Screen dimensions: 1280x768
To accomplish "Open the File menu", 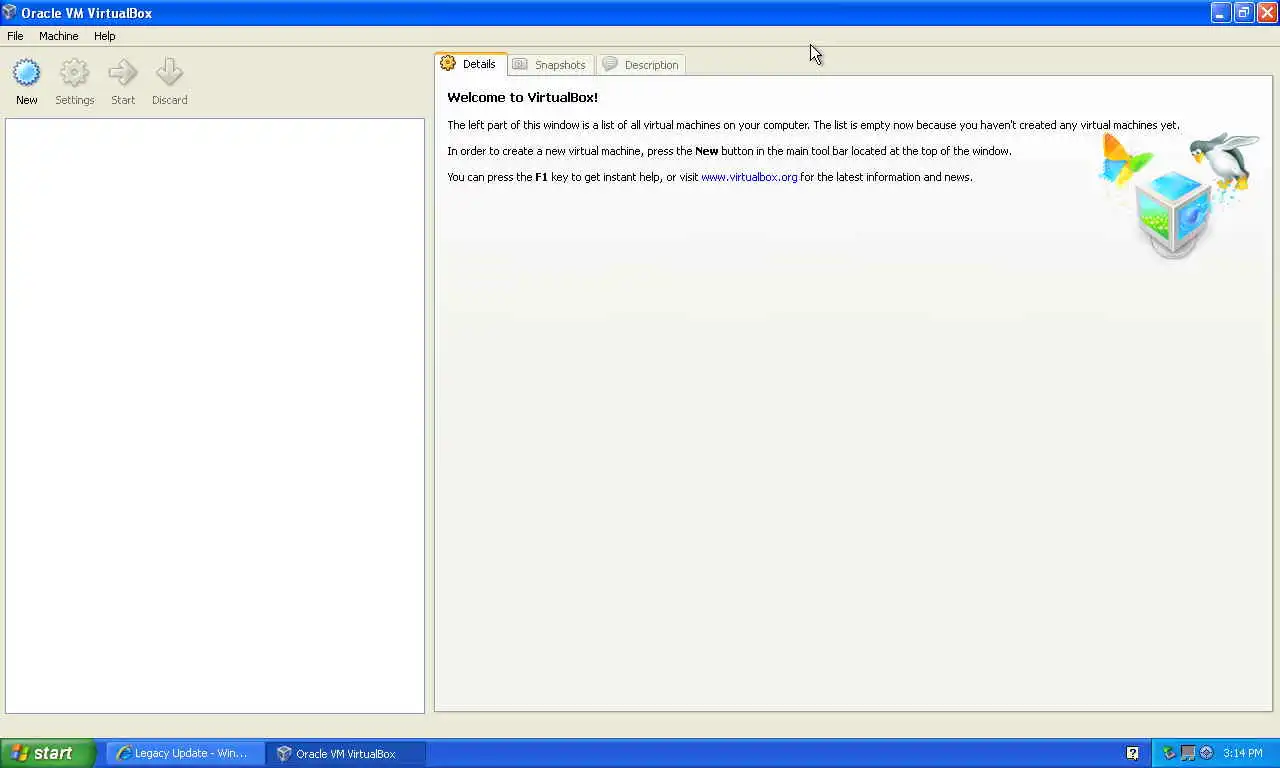I will pos(15,36).
